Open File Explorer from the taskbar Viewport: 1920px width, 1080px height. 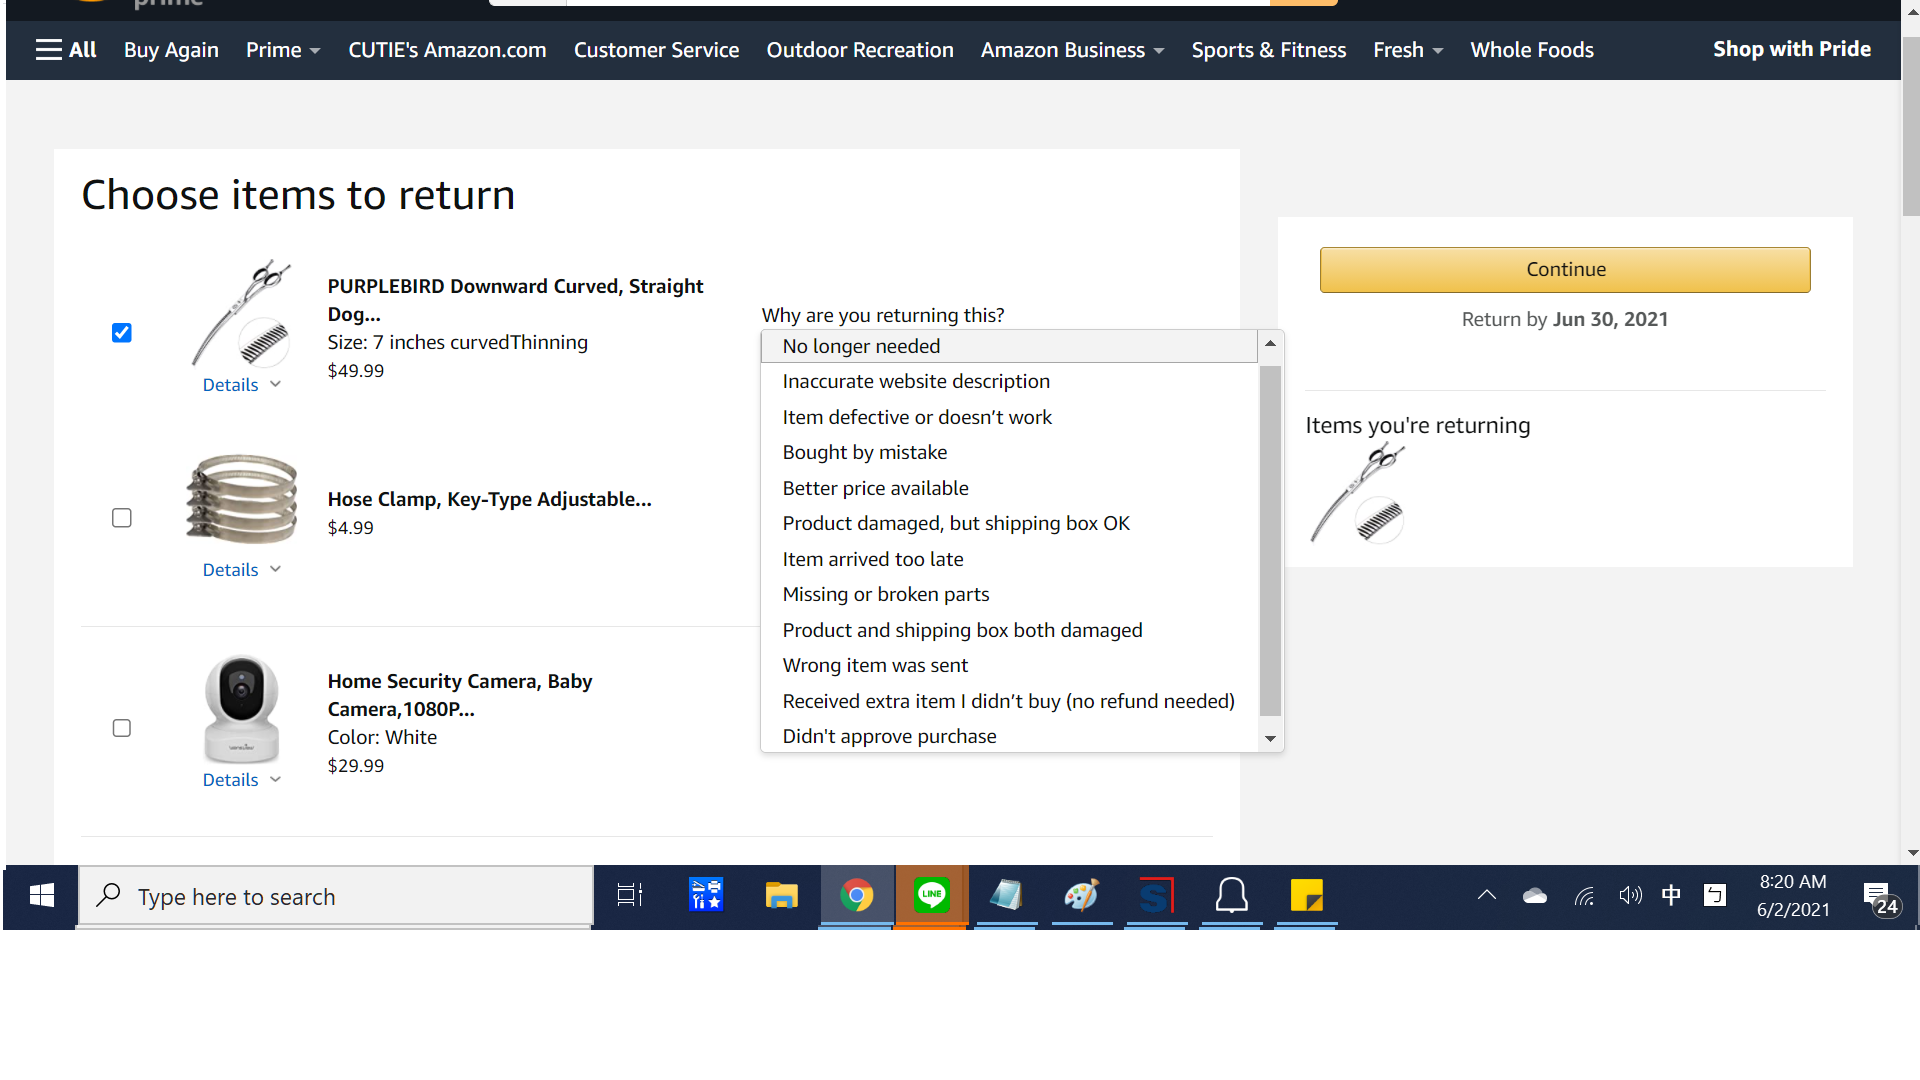coord(781,896)
